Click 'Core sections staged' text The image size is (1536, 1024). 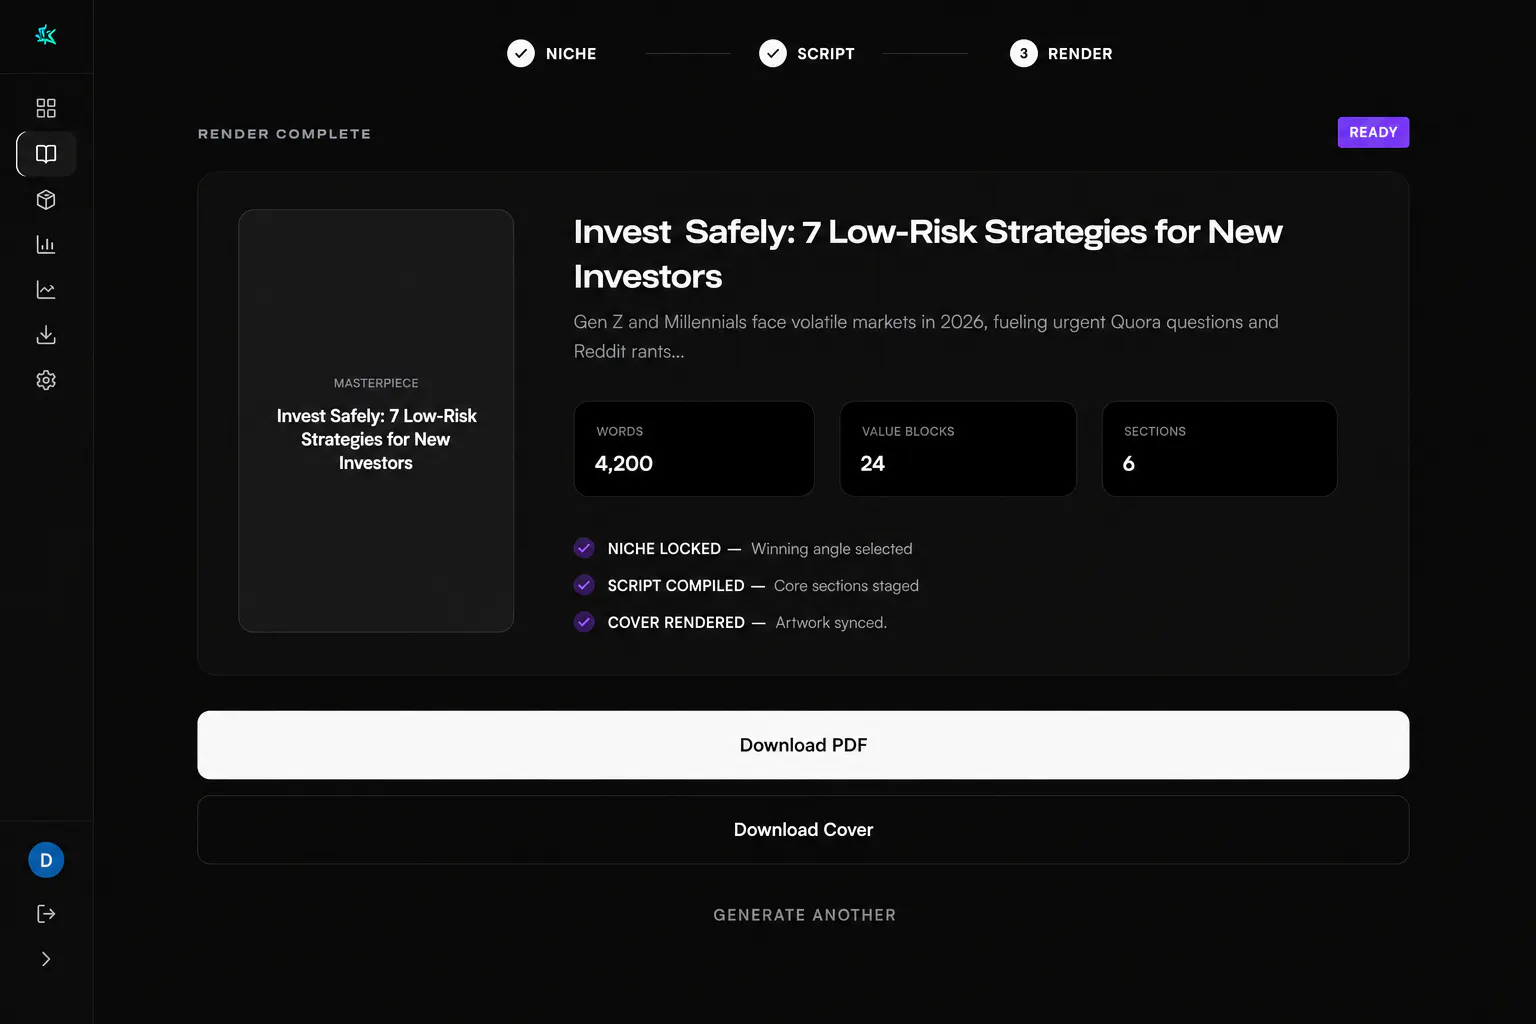pyautogui.click(x=846, y=586)
